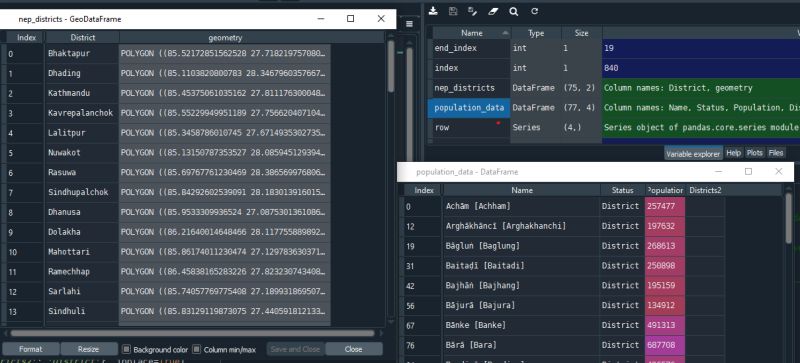800x363 pixels.
Task: Click the Achām [Achham] name cell
Action: tap(521, 206)
